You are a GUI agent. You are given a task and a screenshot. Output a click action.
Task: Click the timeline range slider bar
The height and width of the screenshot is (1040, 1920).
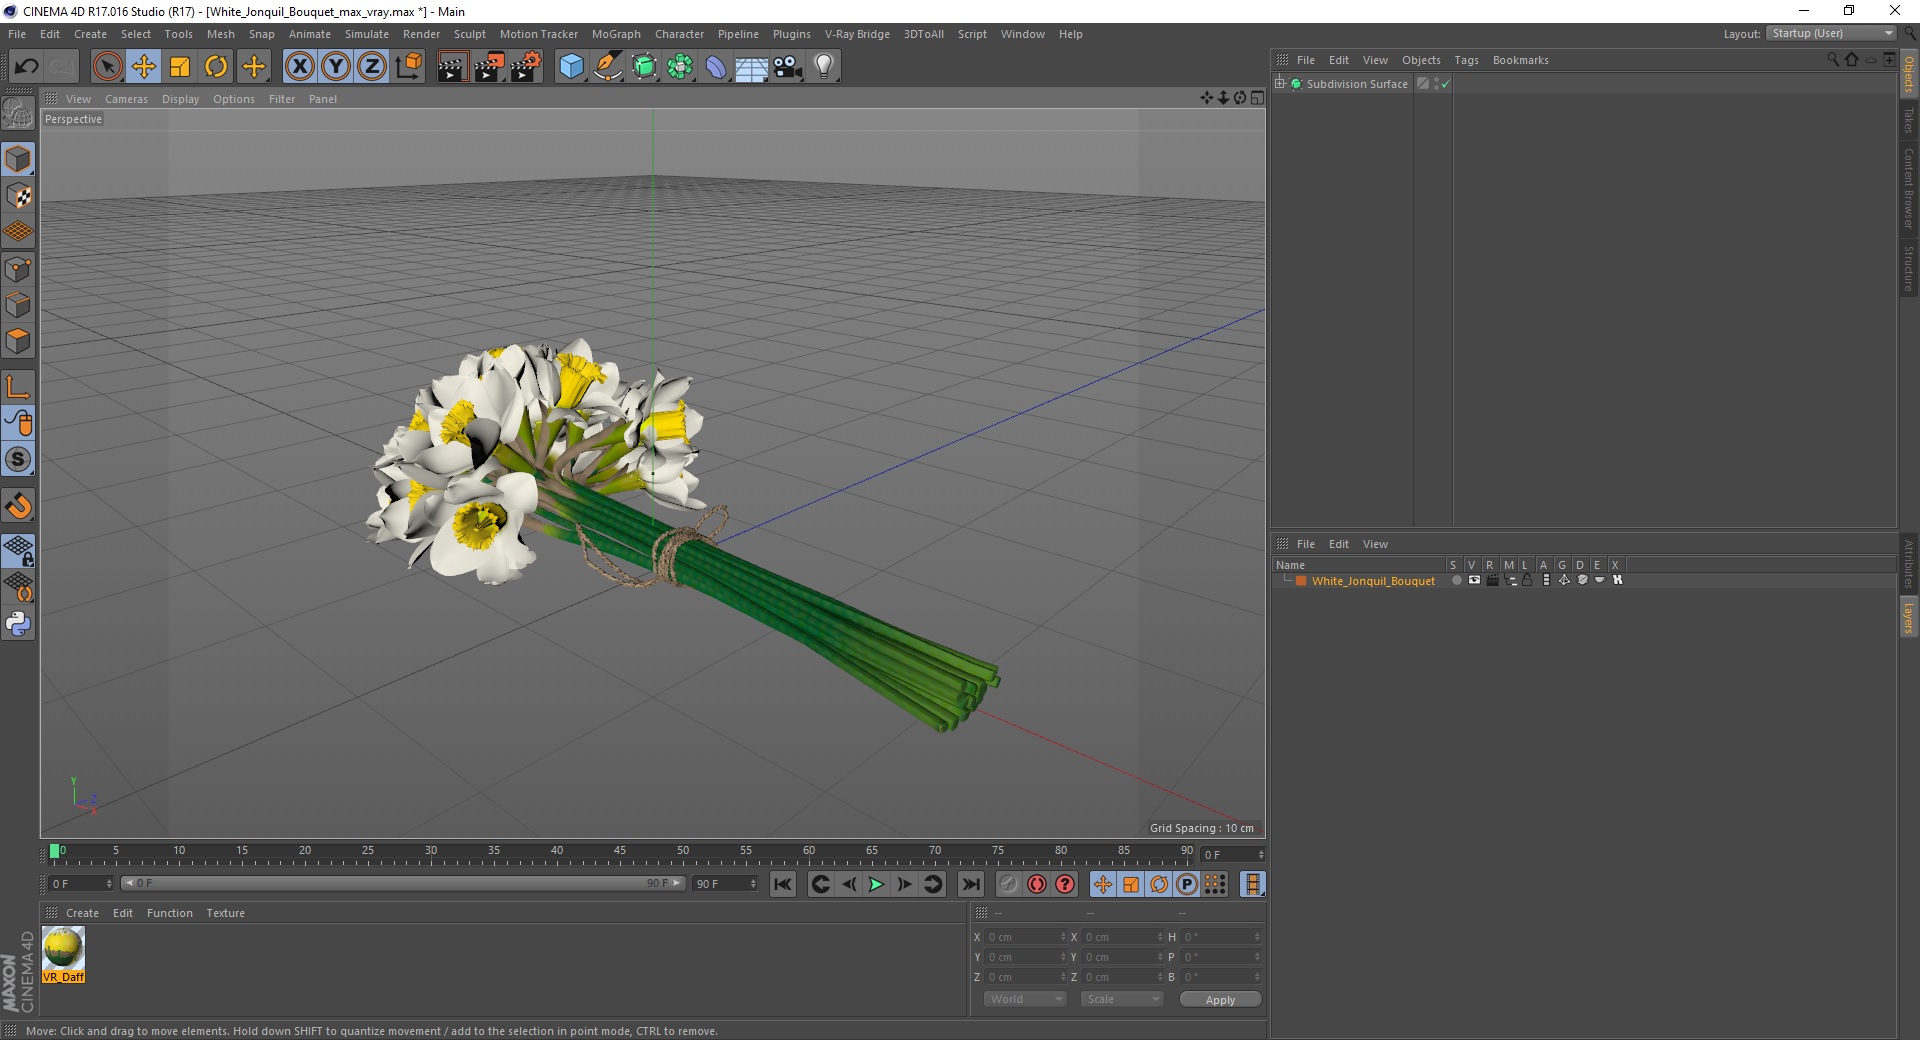[x=403, y=883]
